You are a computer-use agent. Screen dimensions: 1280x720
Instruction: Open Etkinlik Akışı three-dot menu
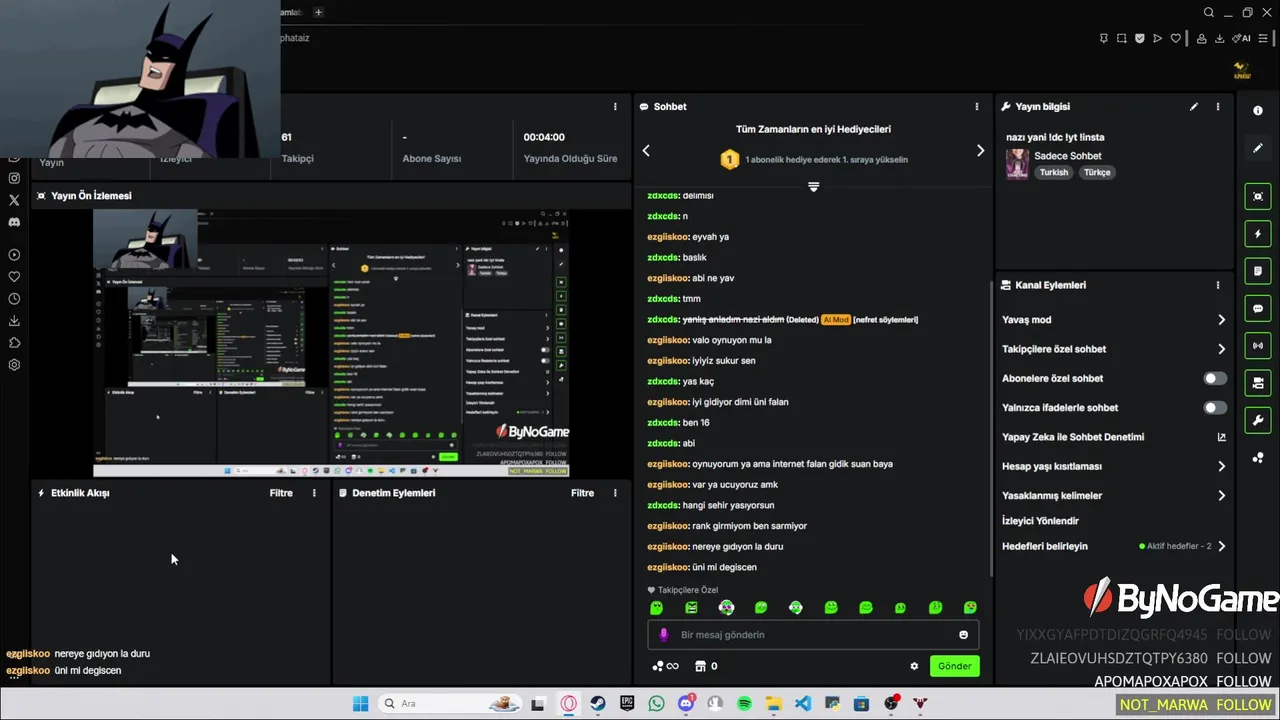[x=314, y=493]
